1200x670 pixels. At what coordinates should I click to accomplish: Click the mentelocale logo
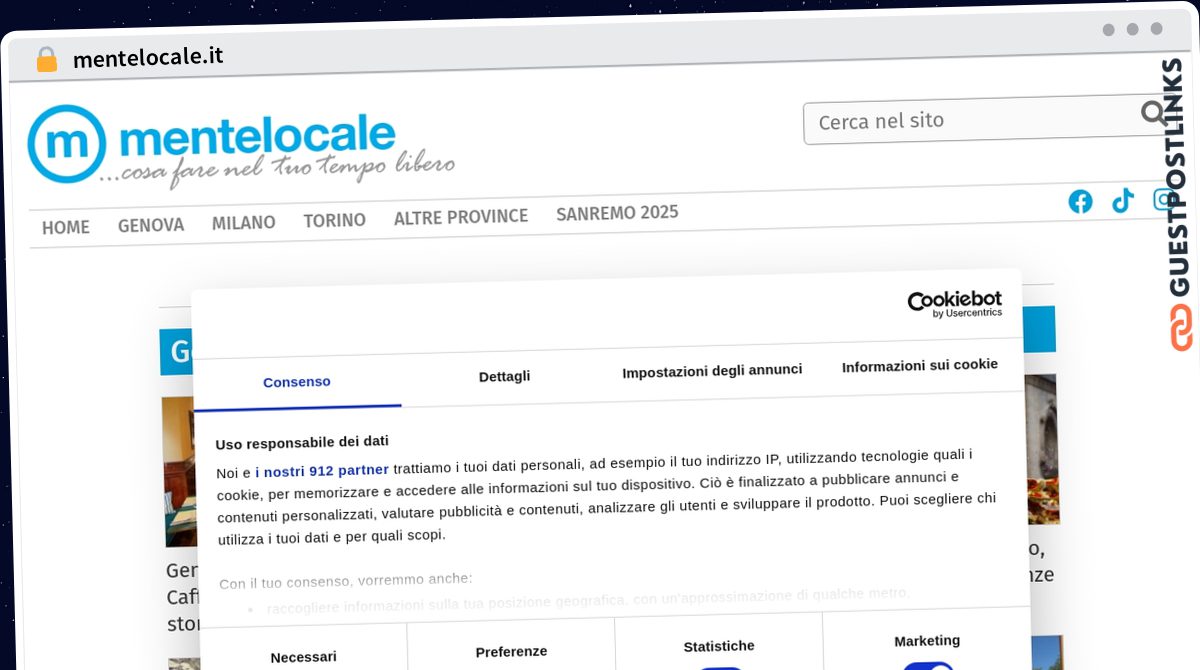coord(240,146)
